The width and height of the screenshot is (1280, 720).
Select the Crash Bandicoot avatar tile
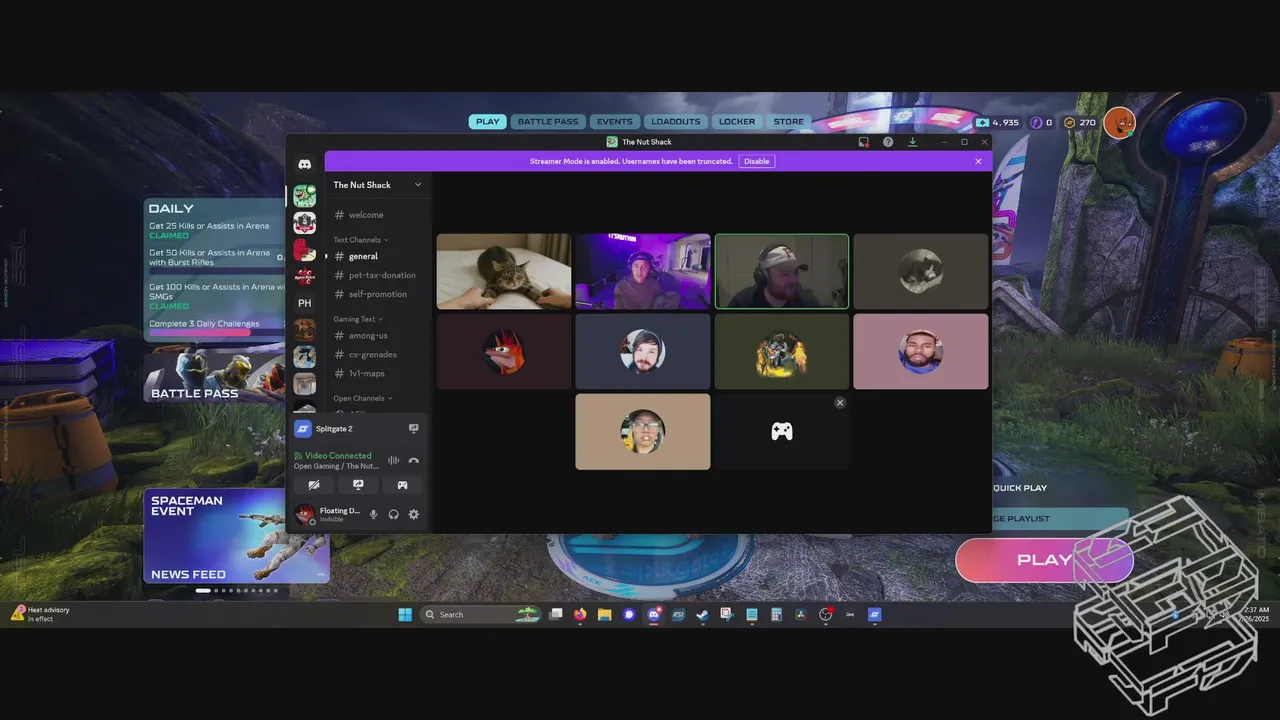pos(504,351)
